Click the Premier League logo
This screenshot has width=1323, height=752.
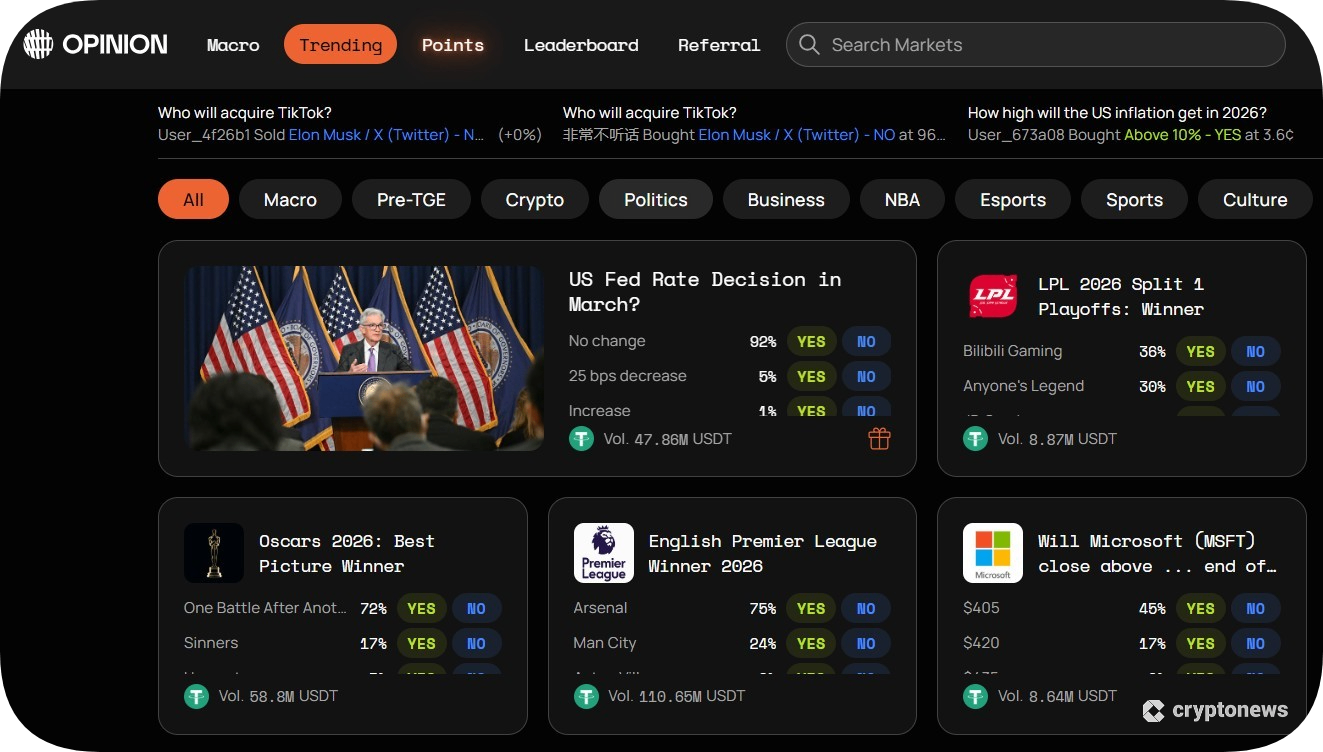tap(603, 552)
